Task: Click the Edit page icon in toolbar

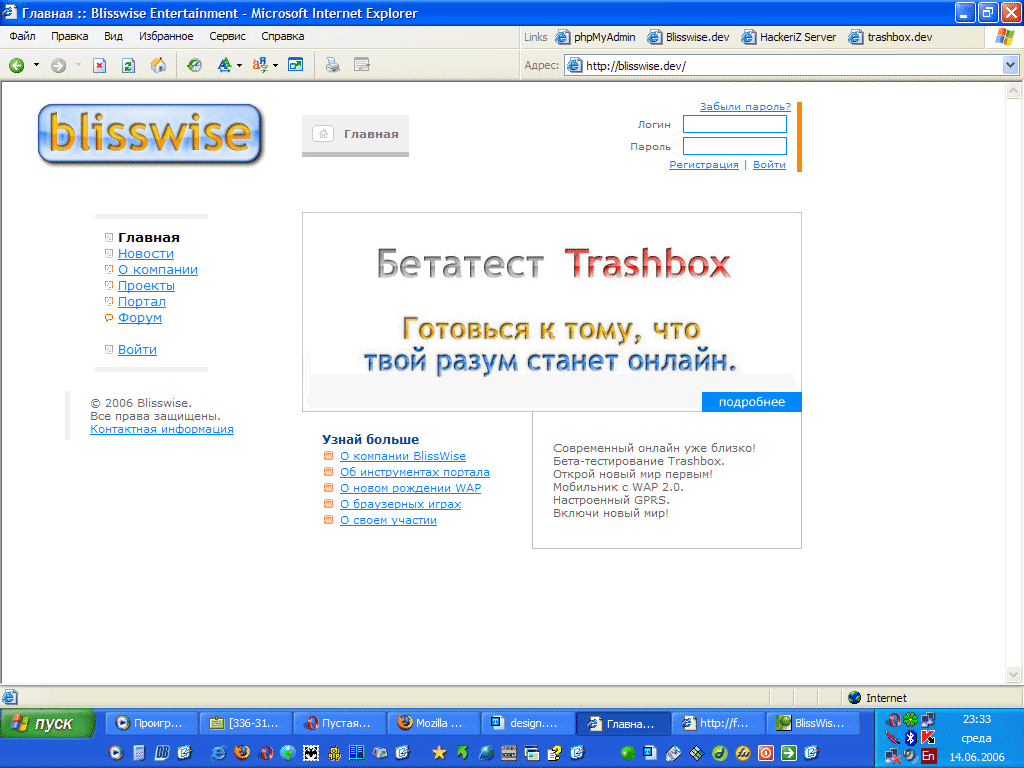Action: tap(361, 65)
